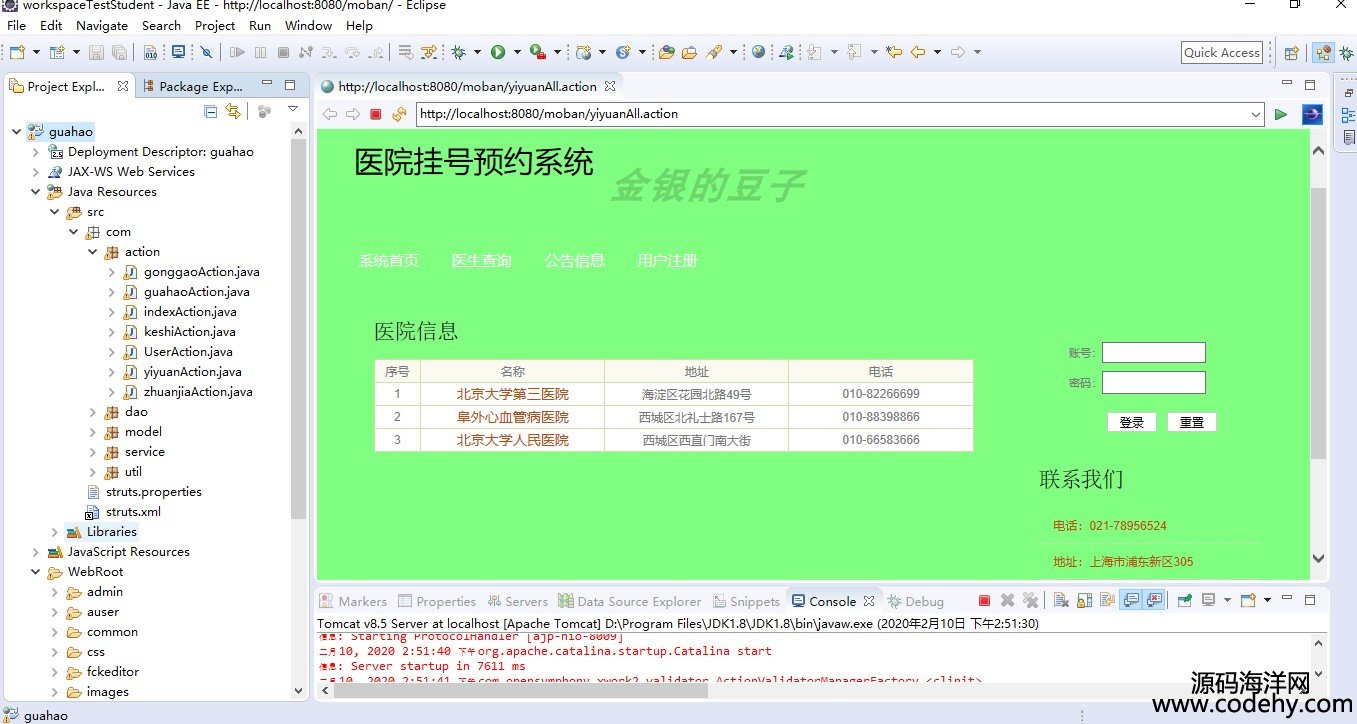Screen dimensions: 1357x724
Task: Open the Web Browser globe toolbar icon
Action: 758,52
